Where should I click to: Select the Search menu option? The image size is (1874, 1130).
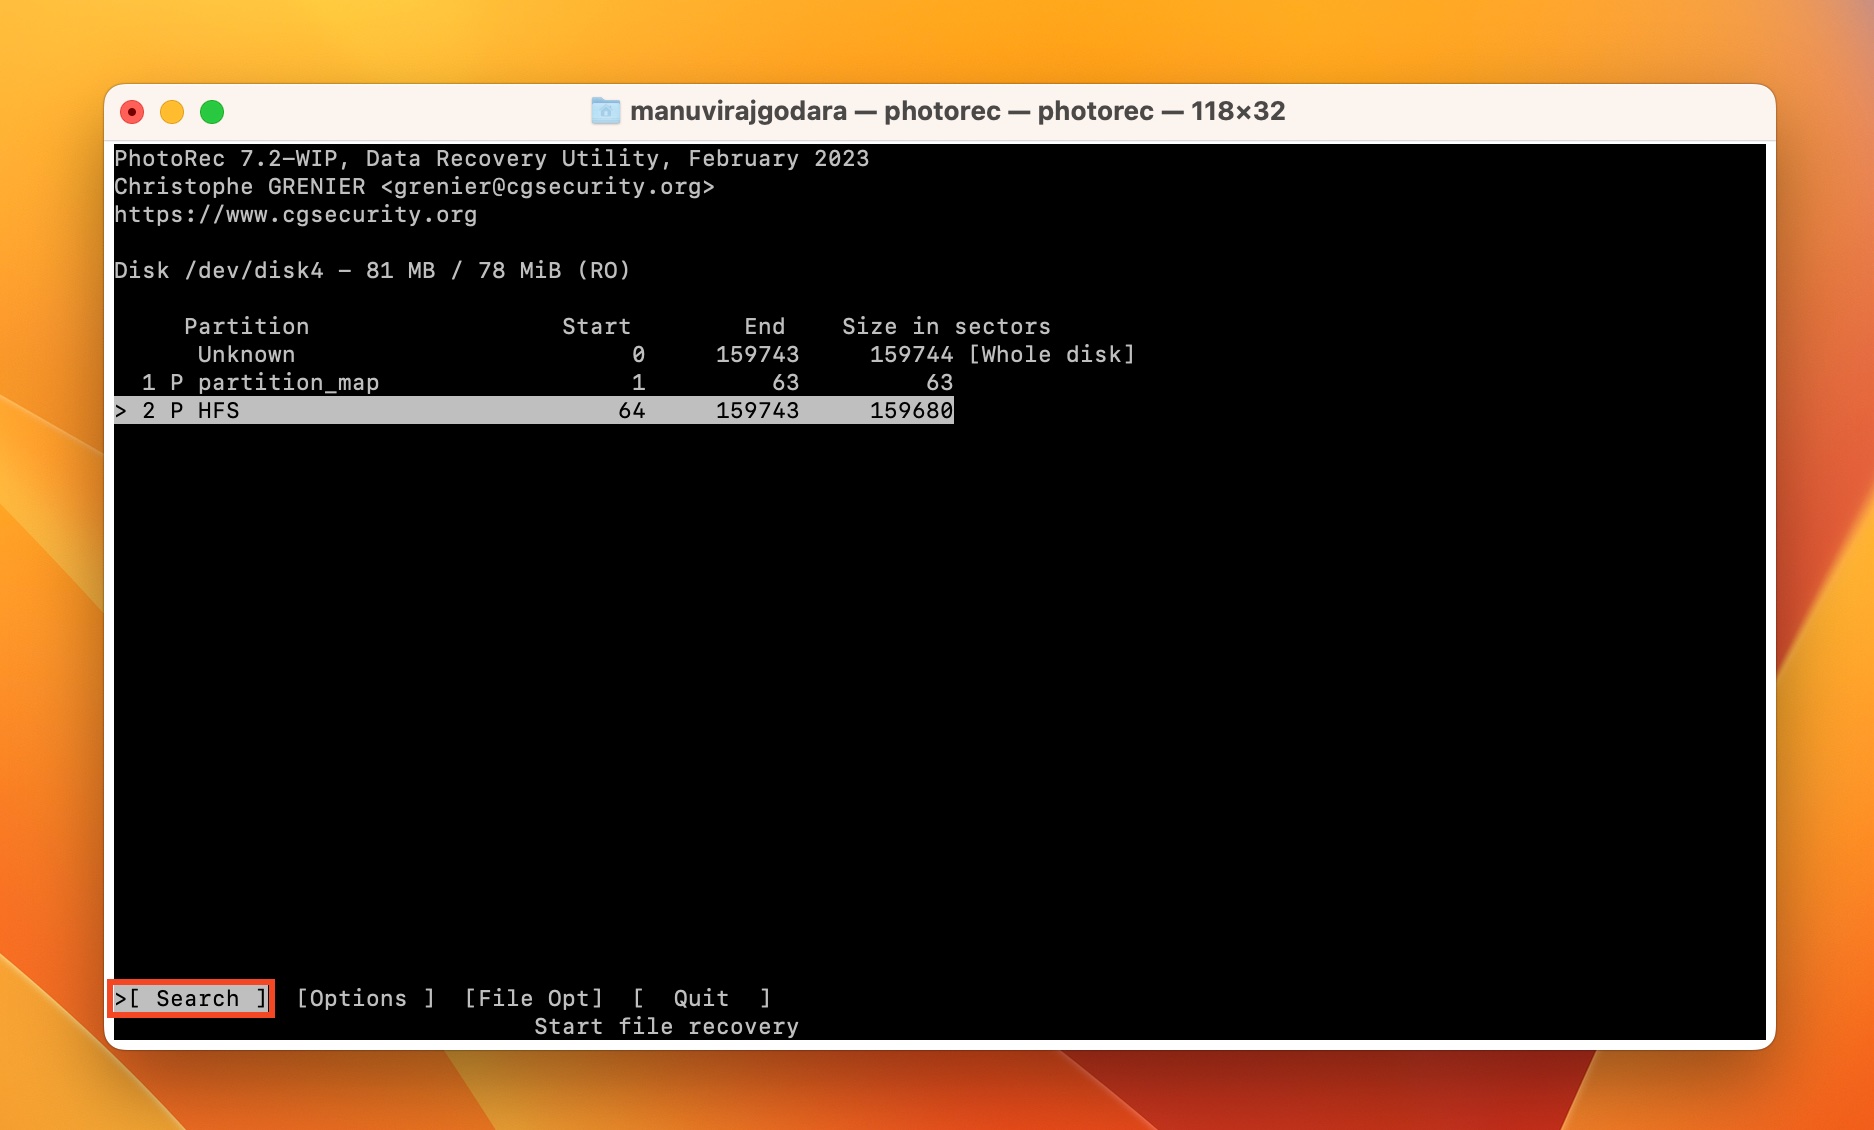191,998
